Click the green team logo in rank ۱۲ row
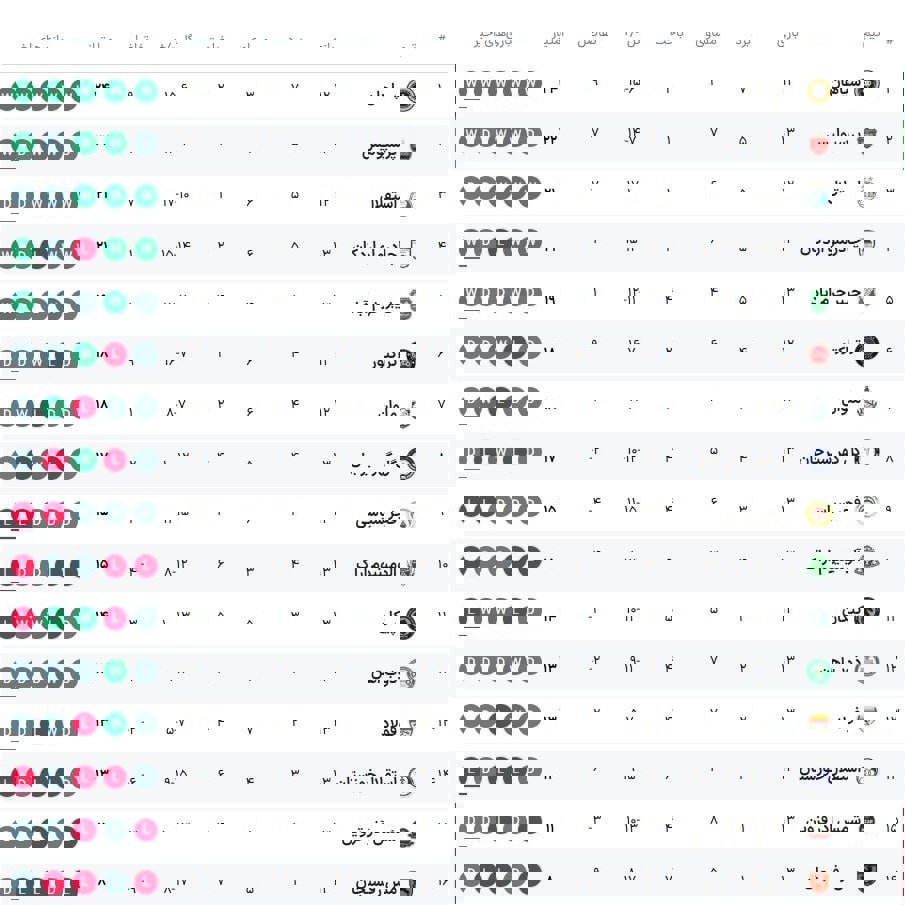 818,670
